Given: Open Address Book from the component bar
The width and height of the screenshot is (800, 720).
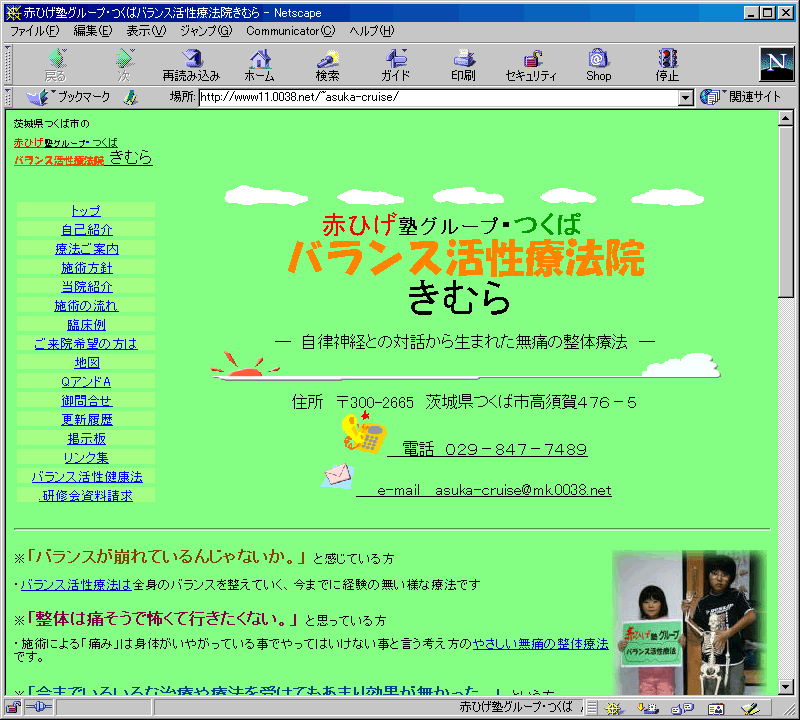Looking at the screenshot, I should pos(716,708).
